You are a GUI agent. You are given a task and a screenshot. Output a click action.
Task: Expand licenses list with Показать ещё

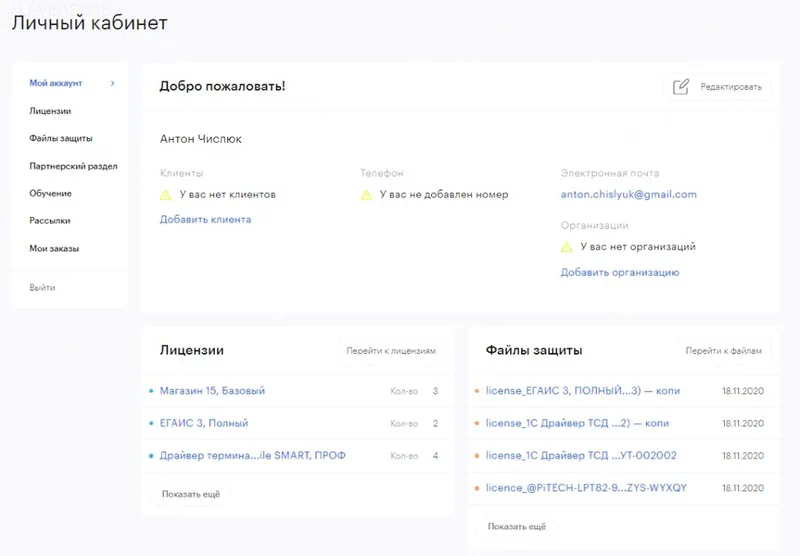190,494
